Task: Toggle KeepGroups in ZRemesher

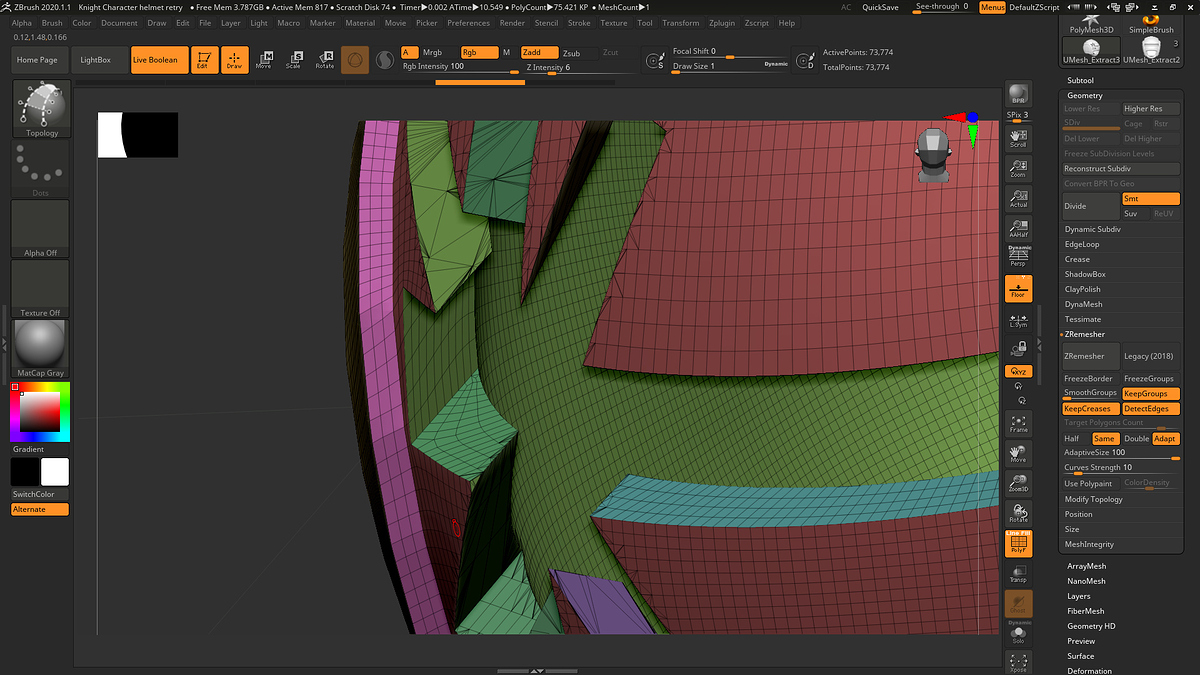Action: (x=1150, y=393)
